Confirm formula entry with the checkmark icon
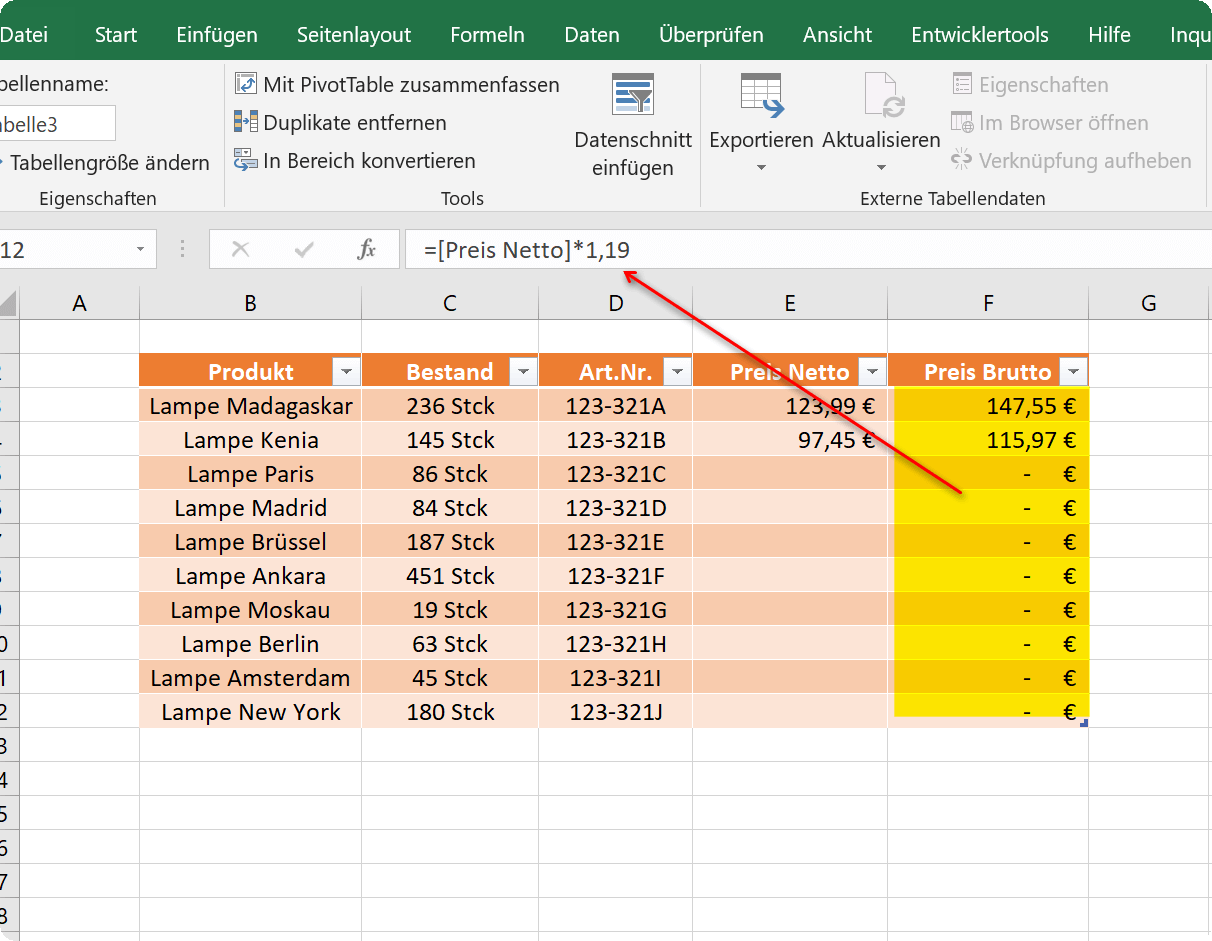 coord(304,250)
